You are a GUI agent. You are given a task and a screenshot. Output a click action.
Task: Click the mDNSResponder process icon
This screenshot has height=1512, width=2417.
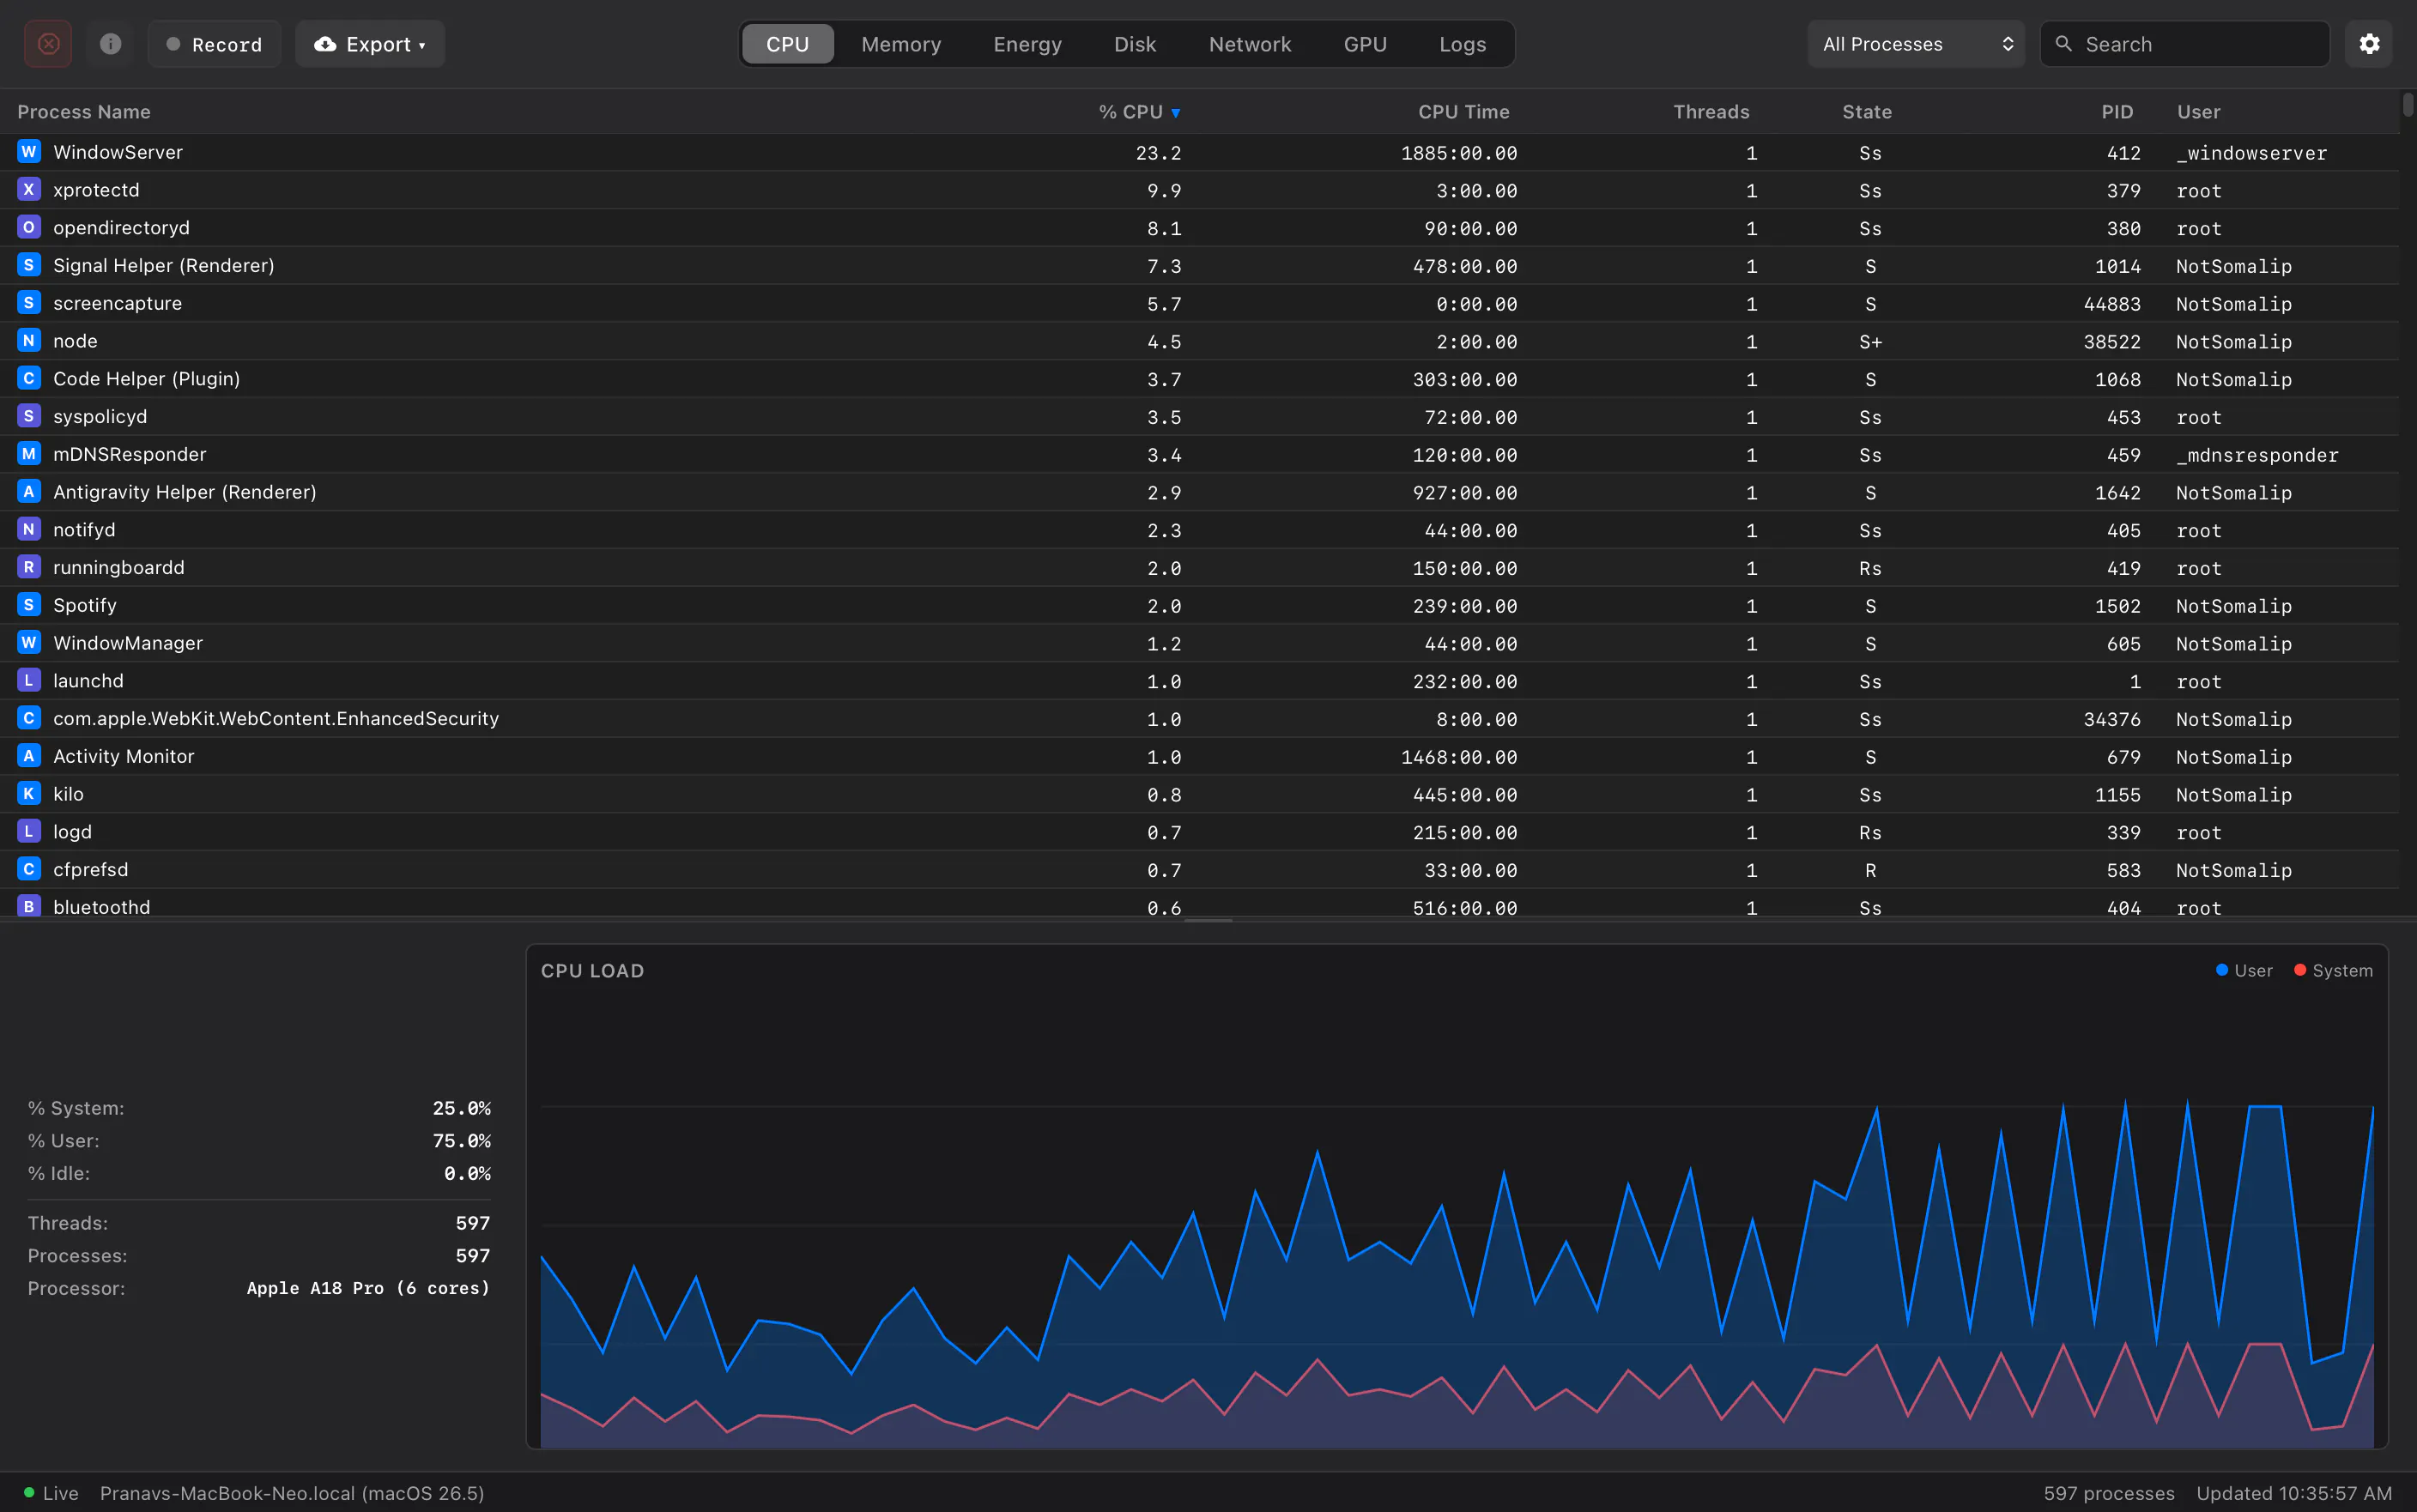click(29, 454)
